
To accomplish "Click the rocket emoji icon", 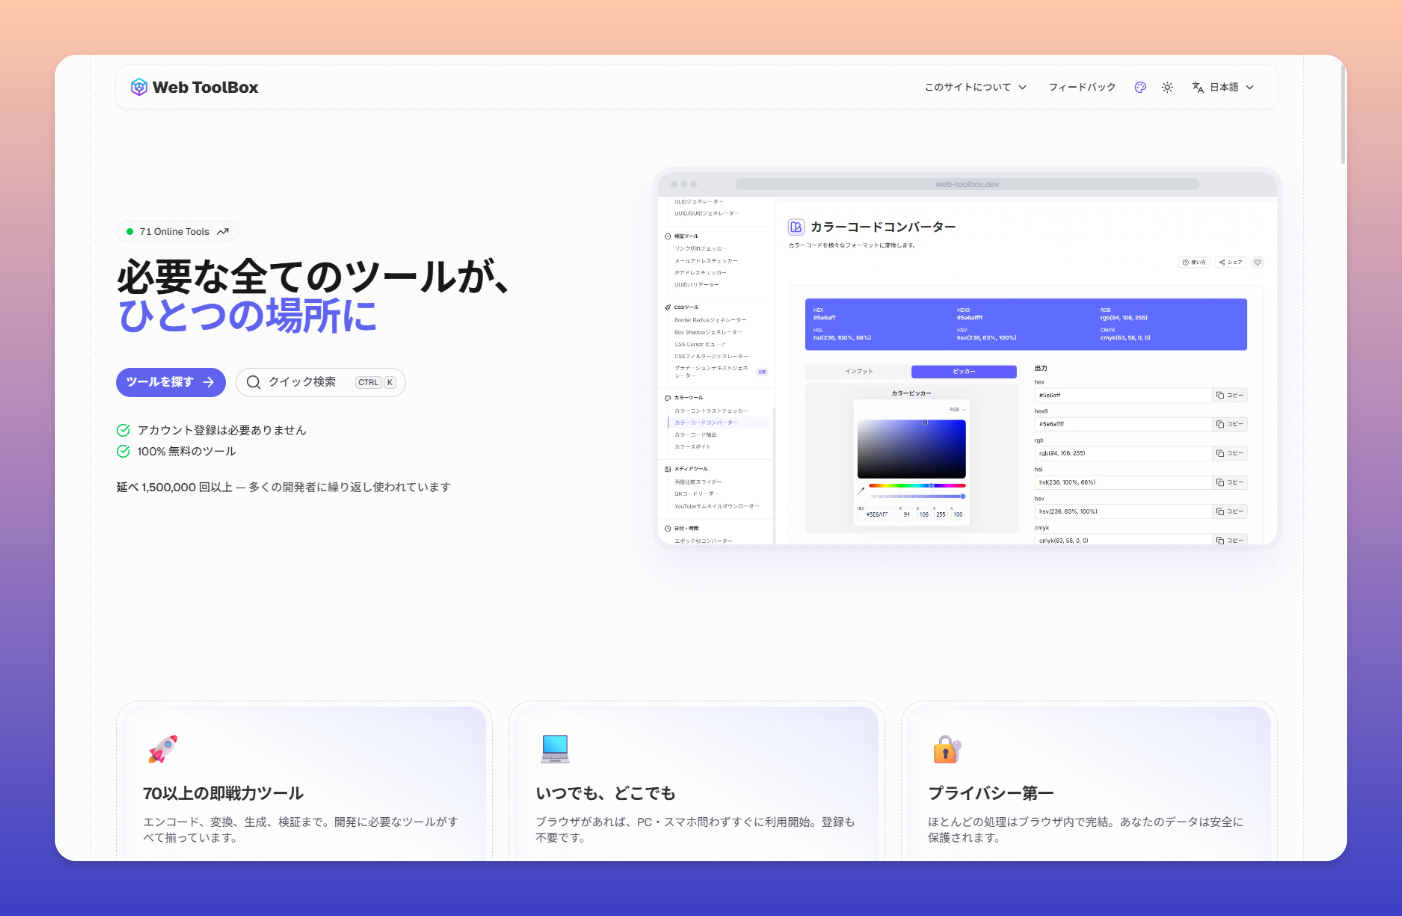I will [162, 749].
